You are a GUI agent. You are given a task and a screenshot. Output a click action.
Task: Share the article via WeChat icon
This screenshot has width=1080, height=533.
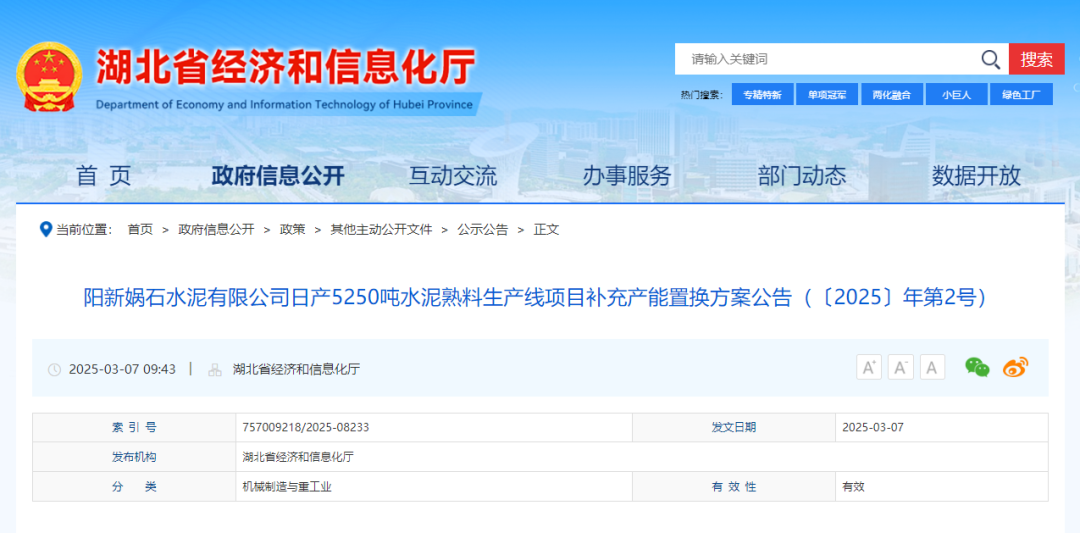coord(977,367)
